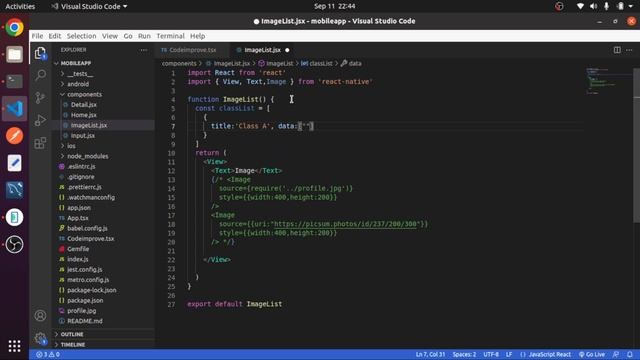Click the picsum.photos URL link in code

pos(345,224)
